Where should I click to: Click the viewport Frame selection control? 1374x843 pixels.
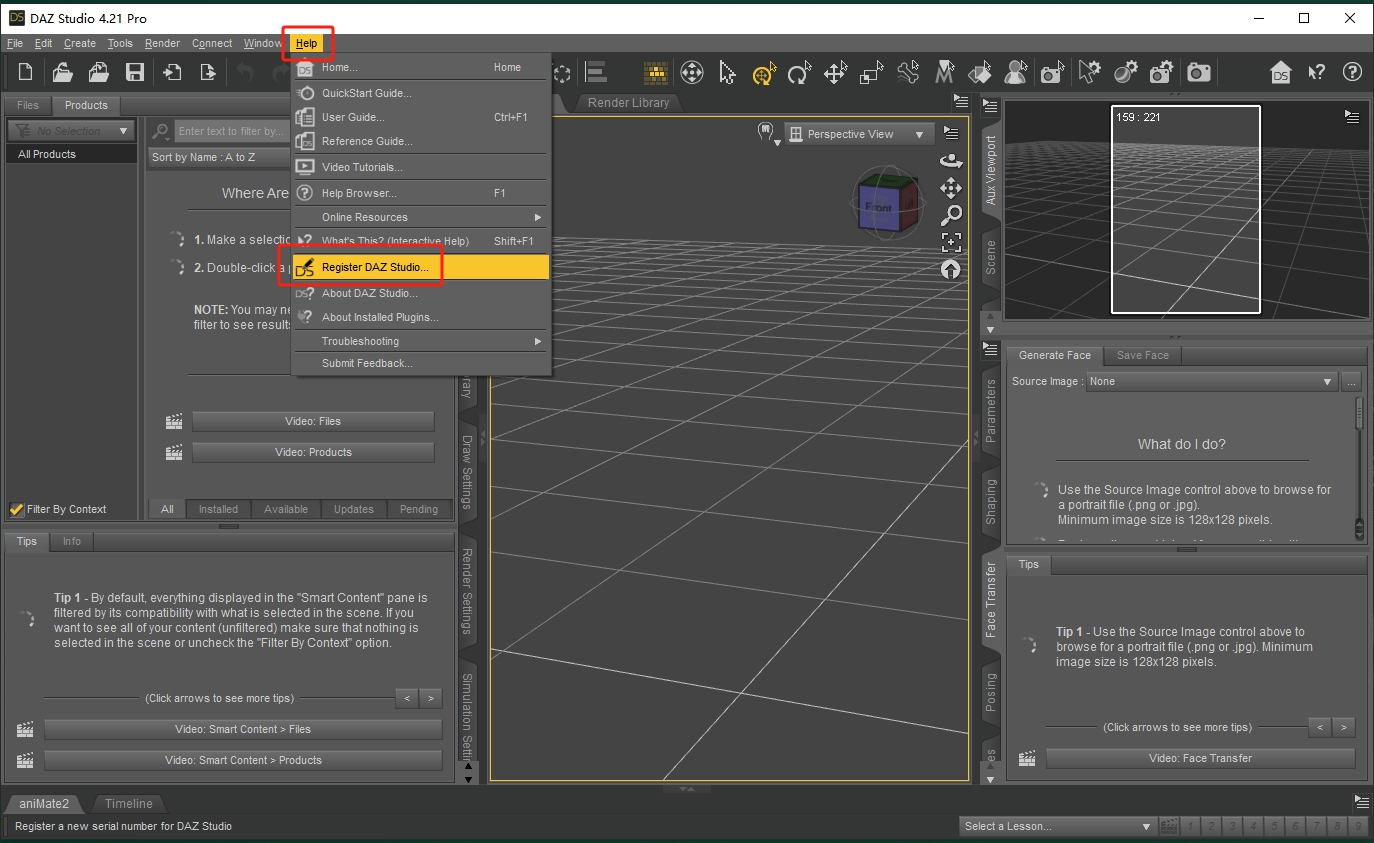[x=951, y=242]
